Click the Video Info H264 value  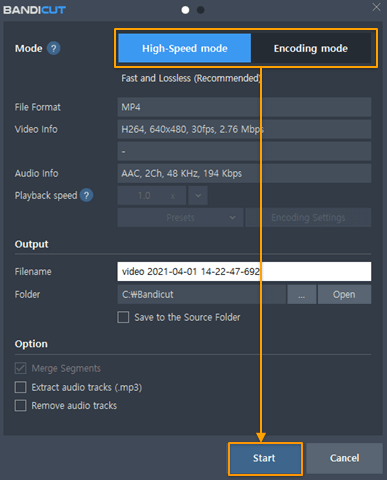click(x=244, y=129)
